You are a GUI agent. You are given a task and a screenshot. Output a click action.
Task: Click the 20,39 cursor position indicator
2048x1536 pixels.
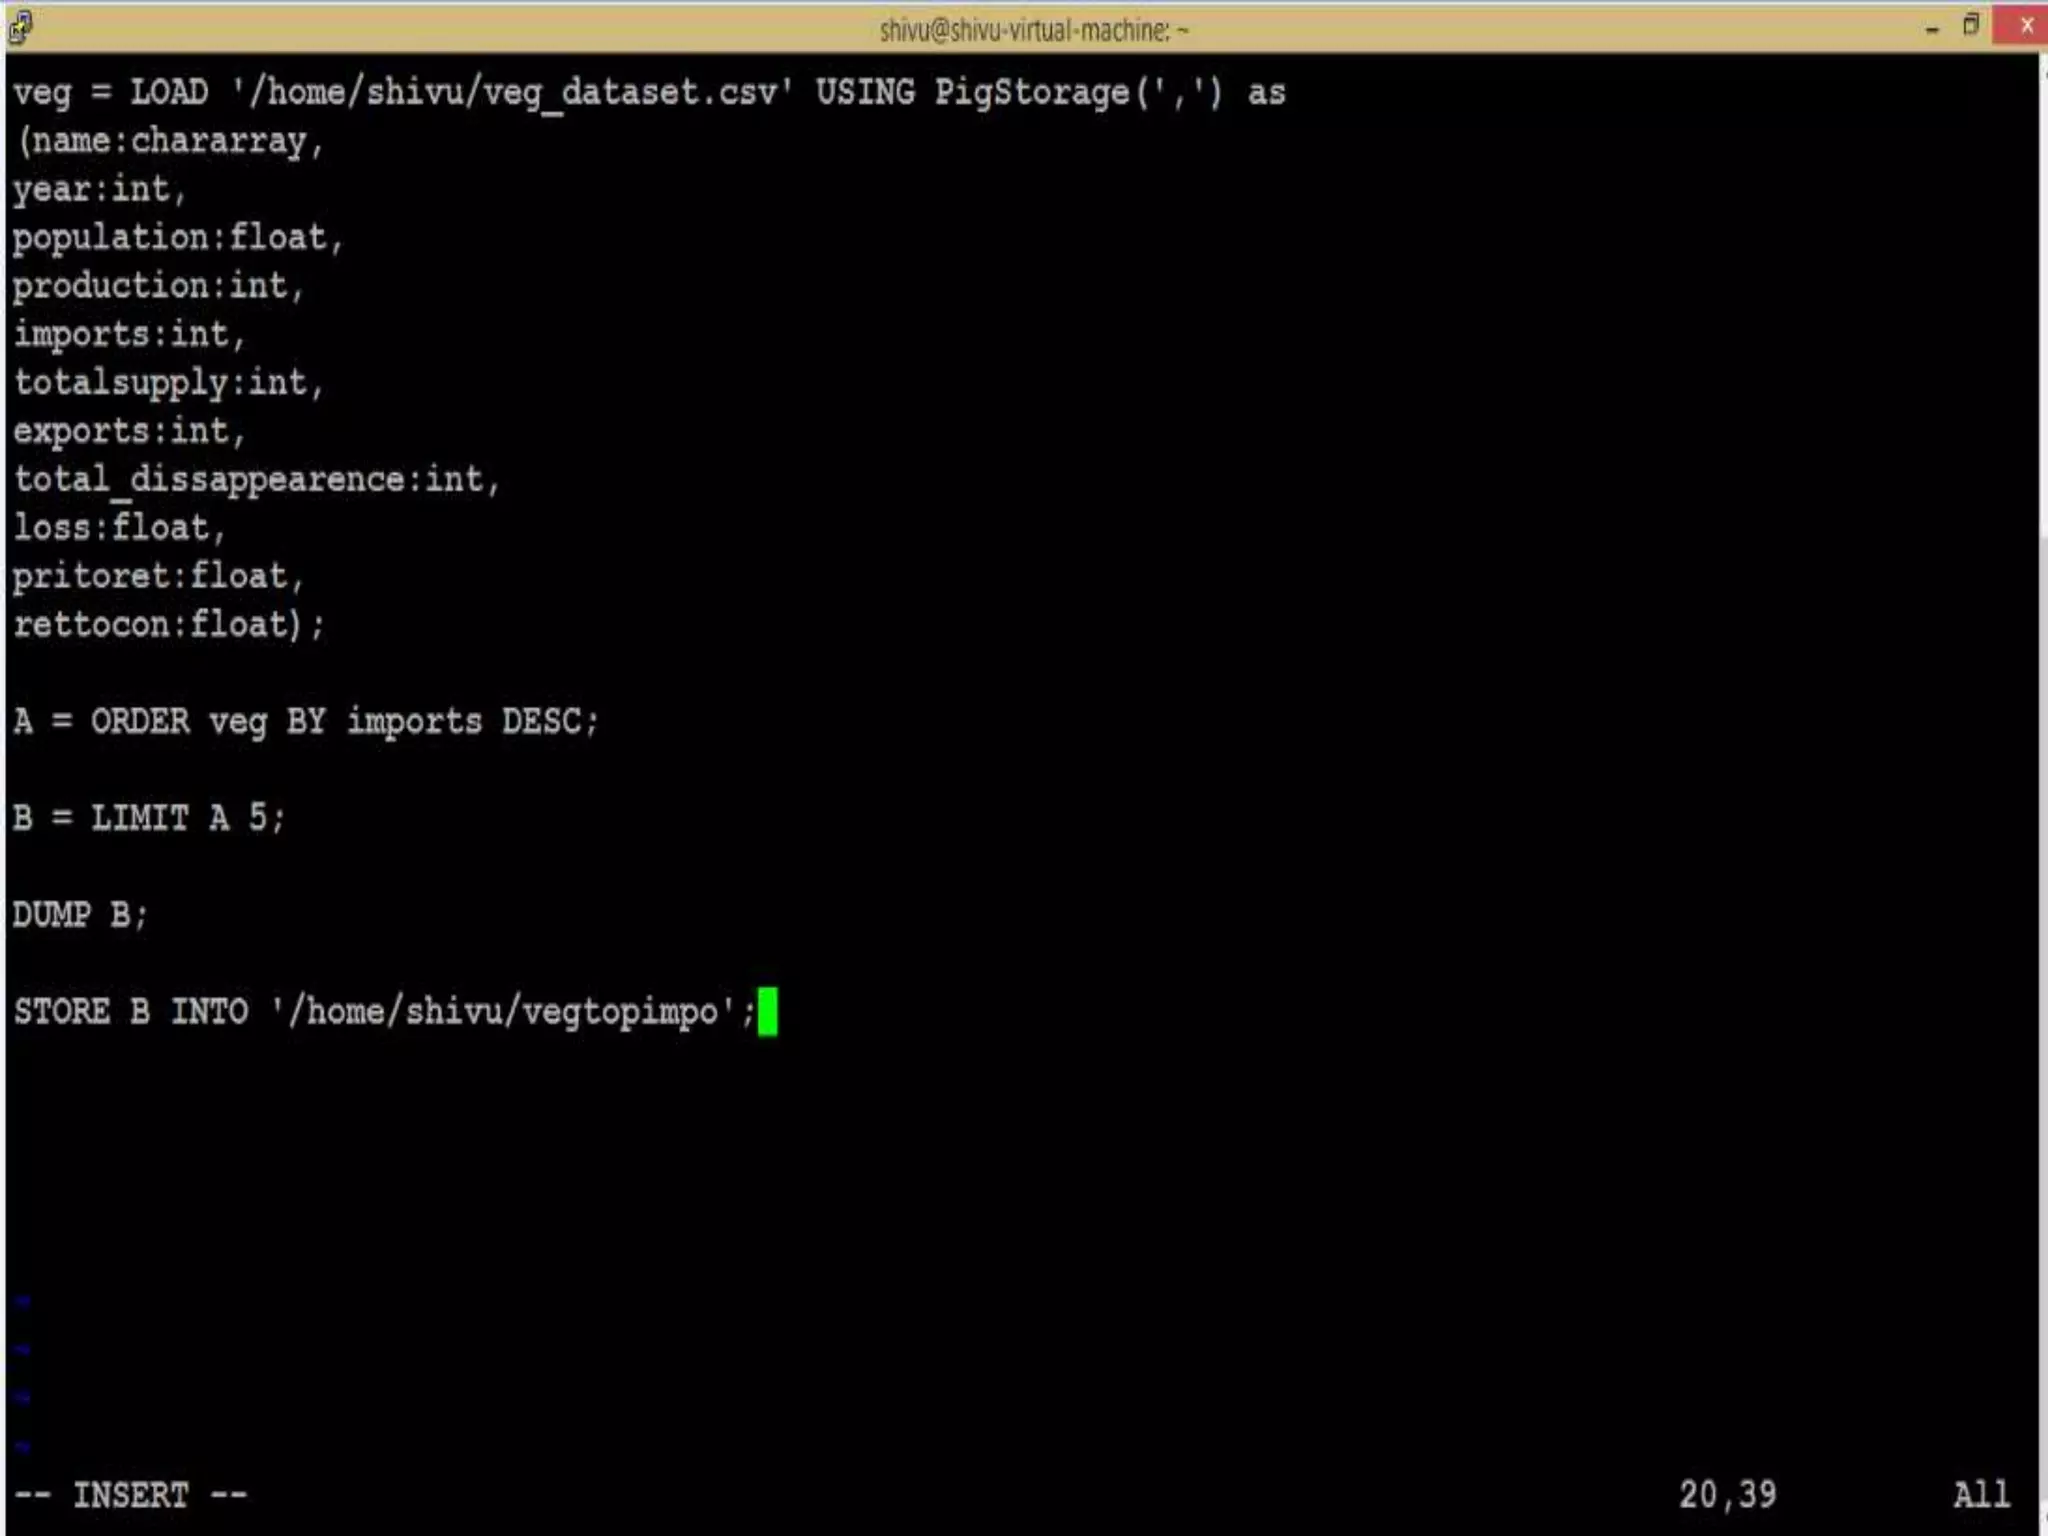pyautogui.click(x=1727, y=1495)
